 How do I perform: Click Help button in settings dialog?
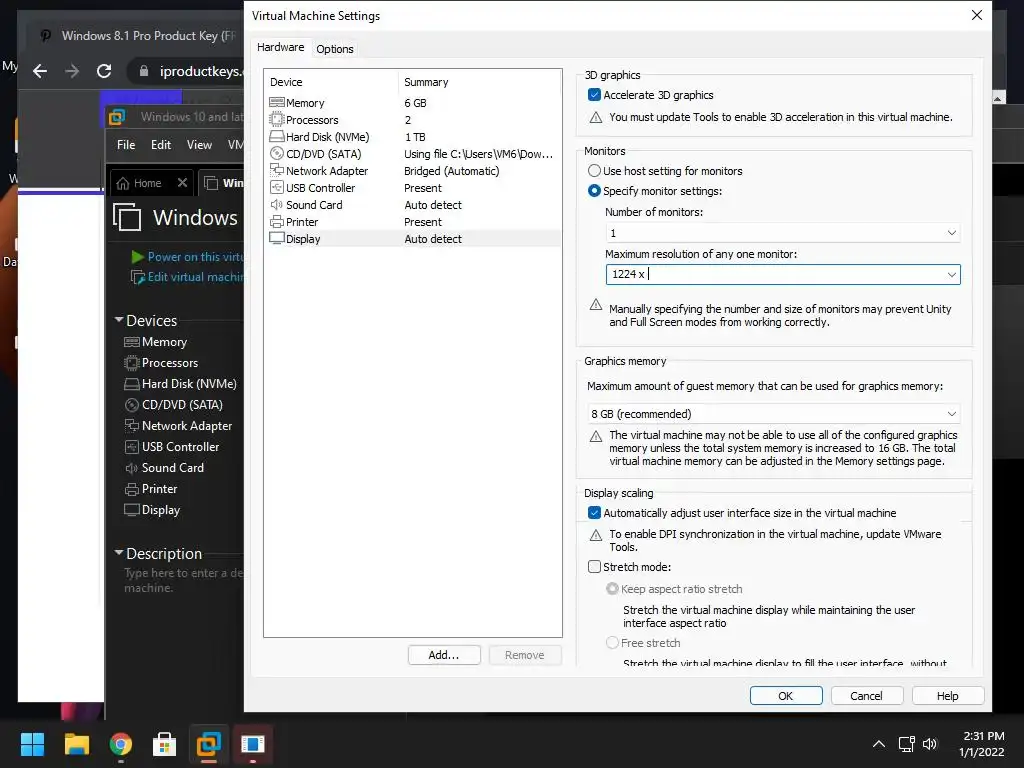[x=948, y=696]
